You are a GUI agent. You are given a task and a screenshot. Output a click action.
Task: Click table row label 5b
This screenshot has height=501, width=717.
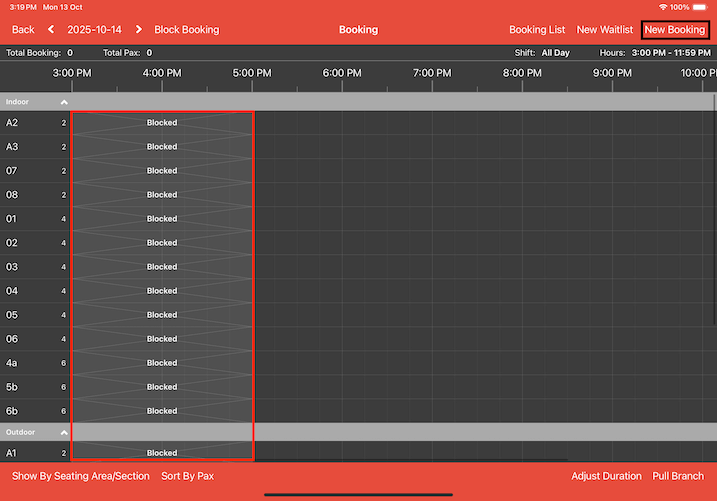pyautogui.click(x=11, y=387)
